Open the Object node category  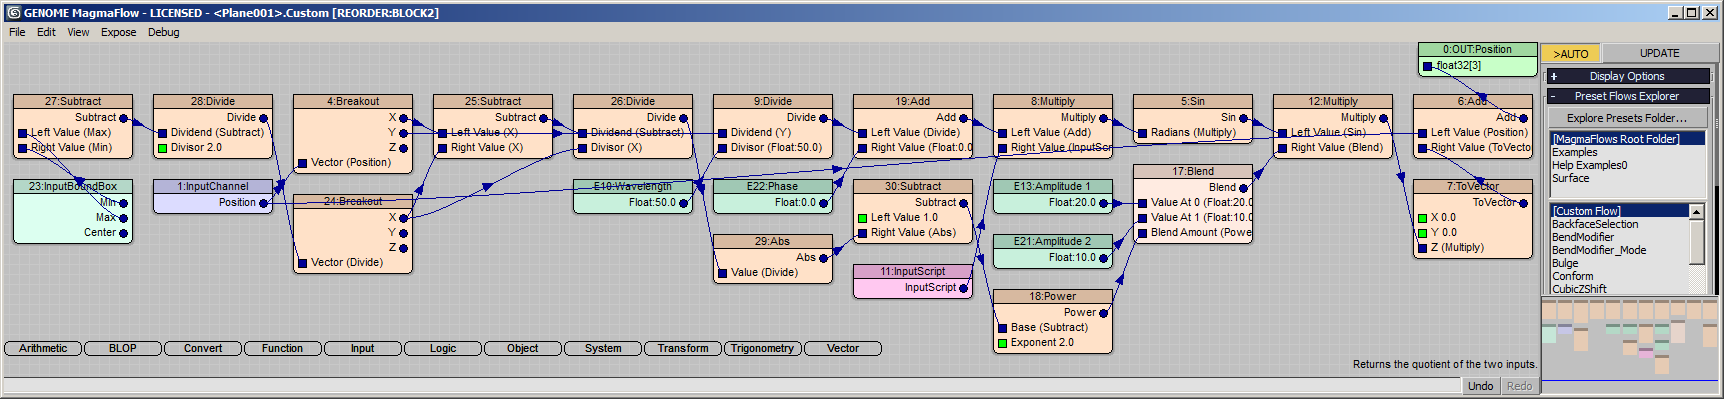(x=523, y=348)
